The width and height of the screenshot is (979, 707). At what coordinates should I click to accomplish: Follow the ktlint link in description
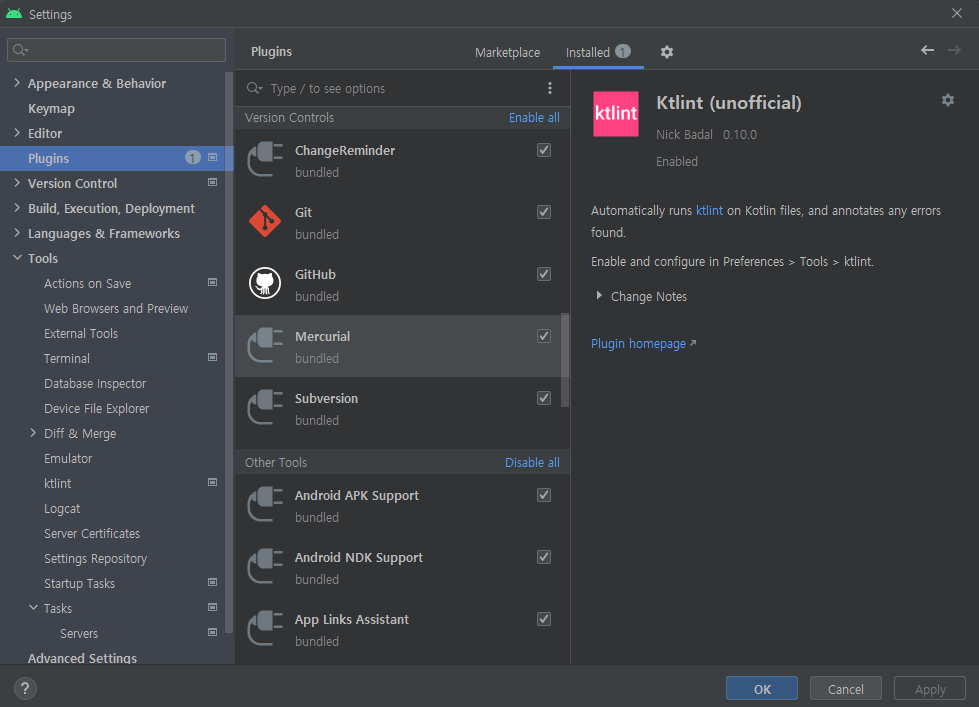[x=709, y=210]
